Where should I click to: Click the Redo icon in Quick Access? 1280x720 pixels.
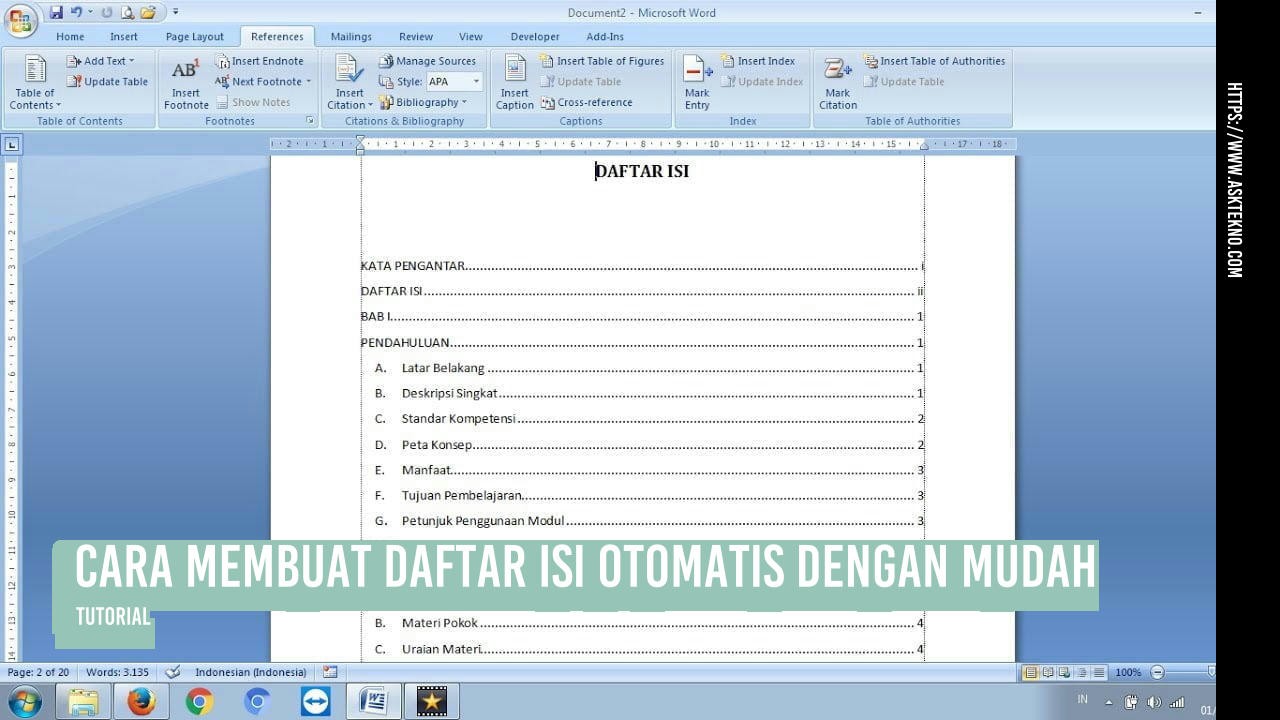pyautogui.click(x=106, y=12)
